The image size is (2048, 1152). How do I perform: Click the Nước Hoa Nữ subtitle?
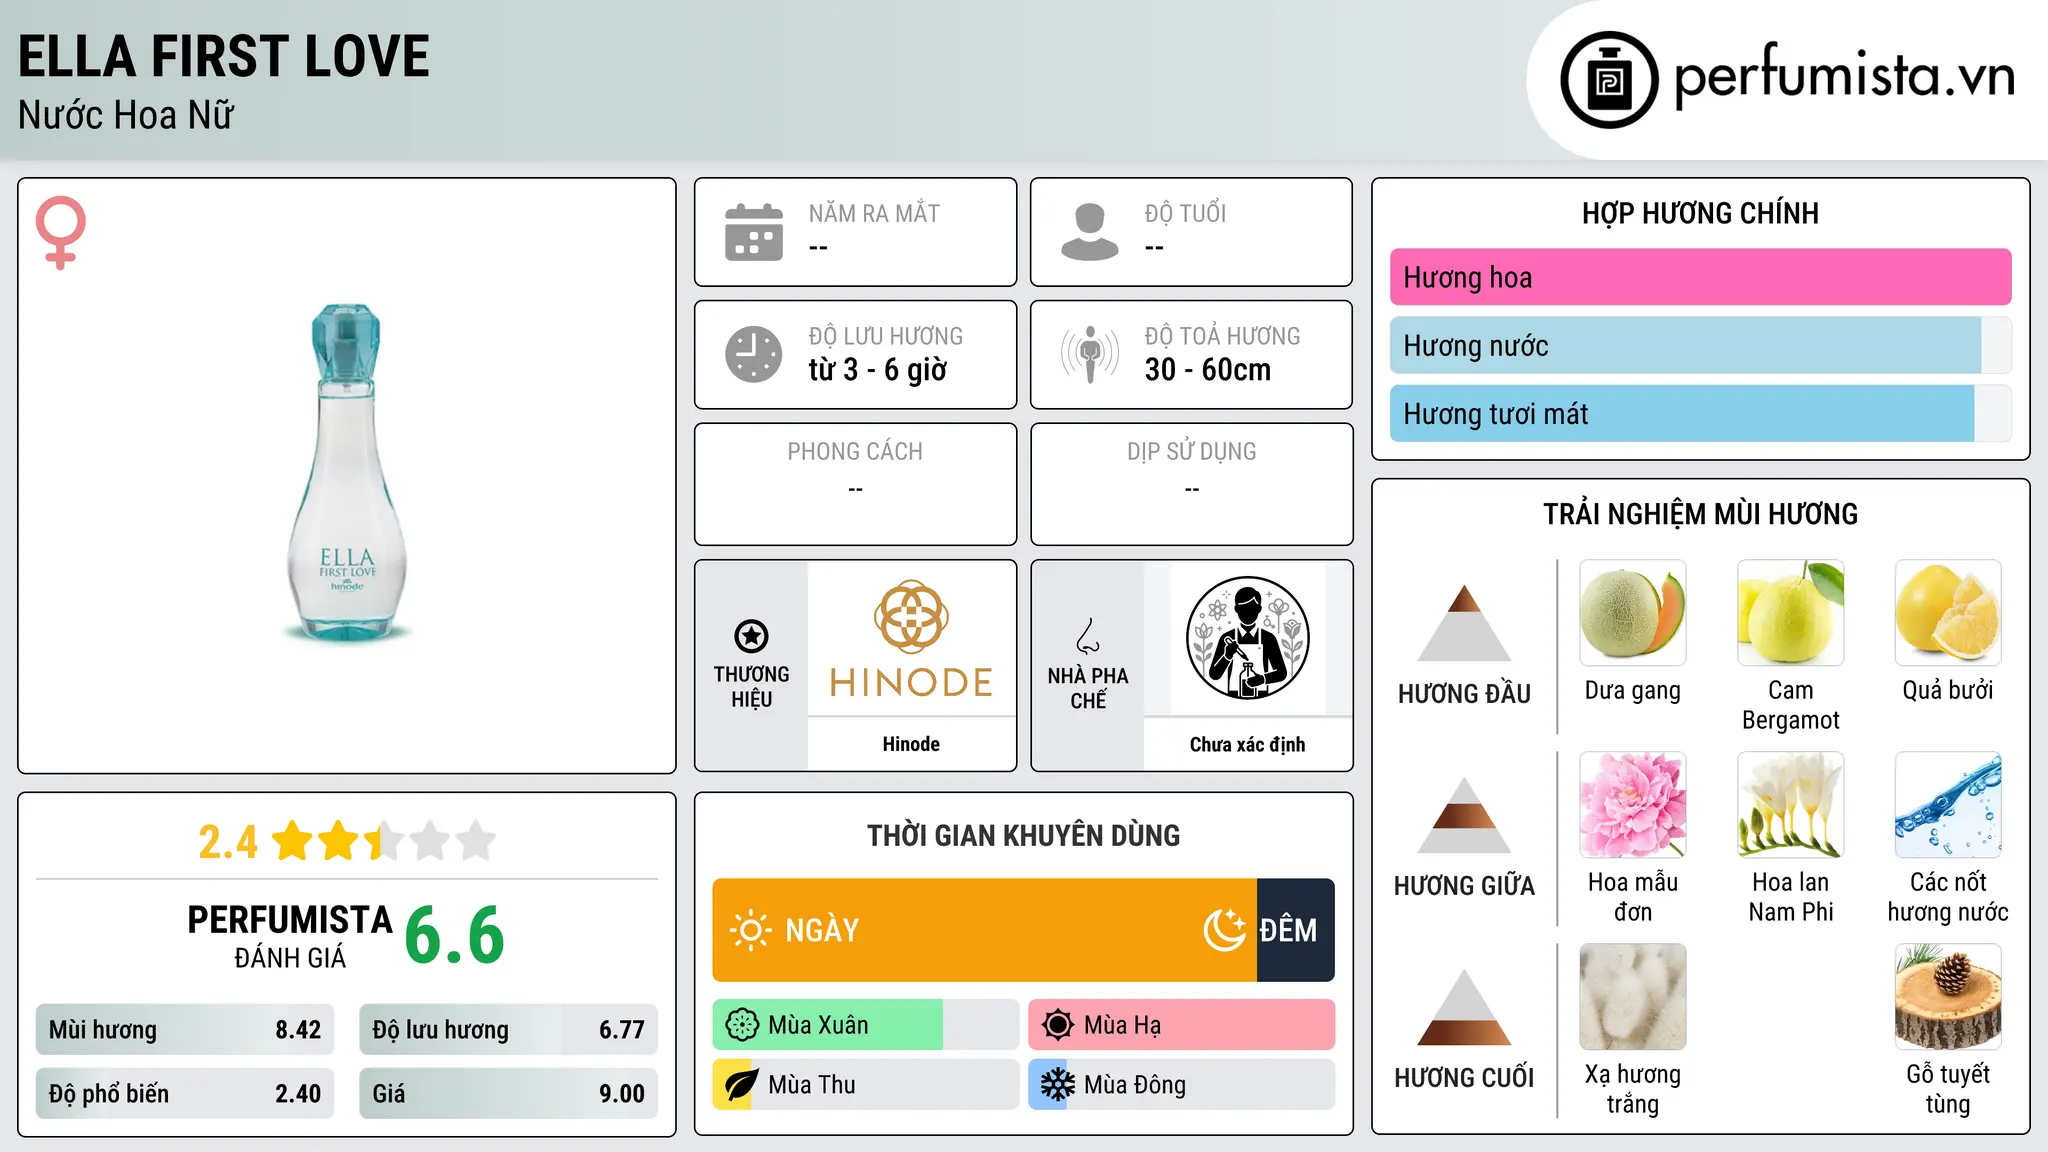(126, 116)
